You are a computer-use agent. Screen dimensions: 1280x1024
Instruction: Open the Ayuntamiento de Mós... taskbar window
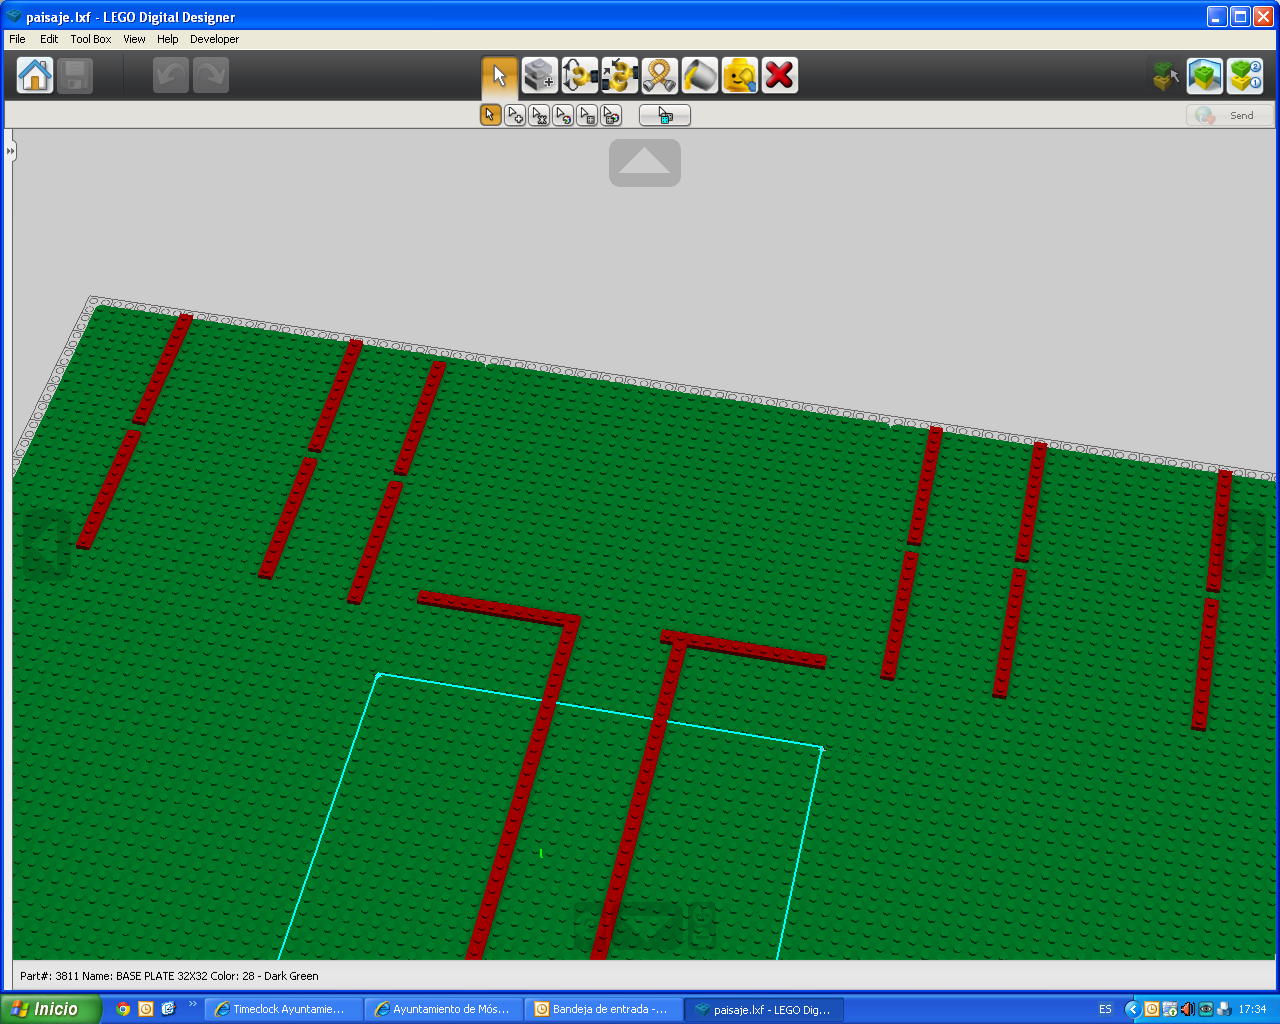pos(444,1010)
